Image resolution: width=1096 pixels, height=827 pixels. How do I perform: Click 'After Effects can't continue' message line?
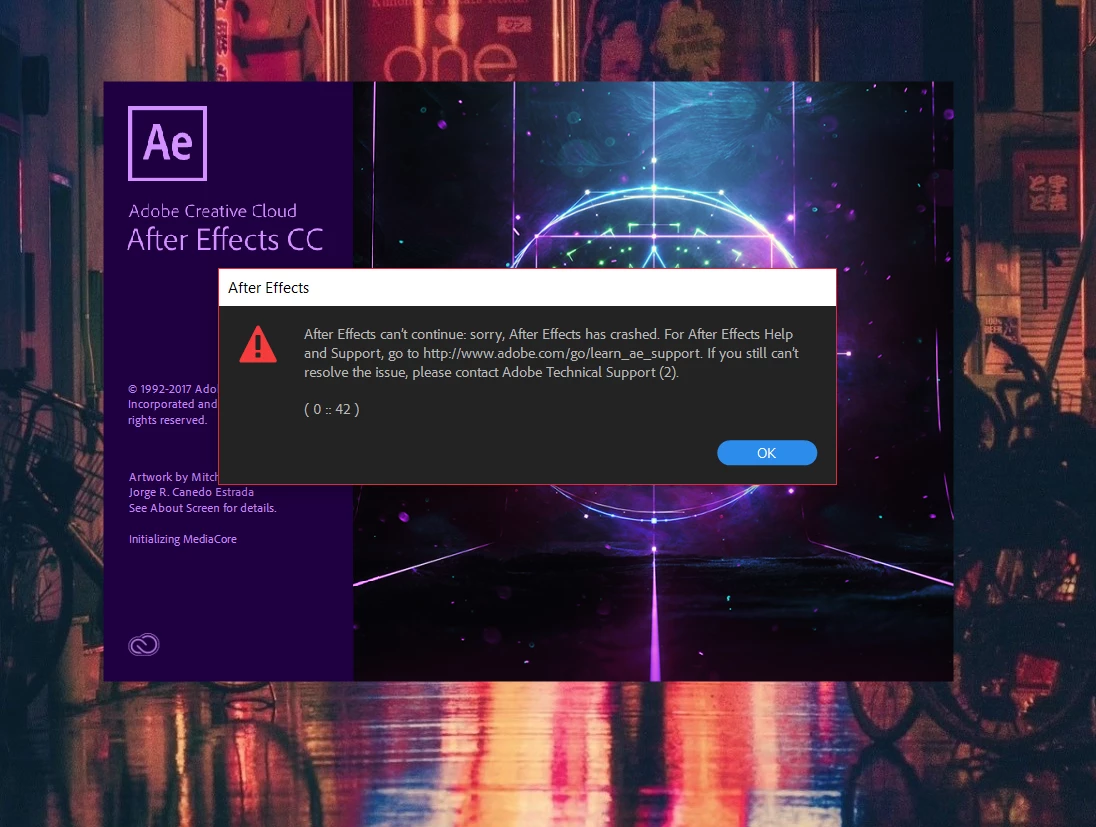tap(548, 334)
